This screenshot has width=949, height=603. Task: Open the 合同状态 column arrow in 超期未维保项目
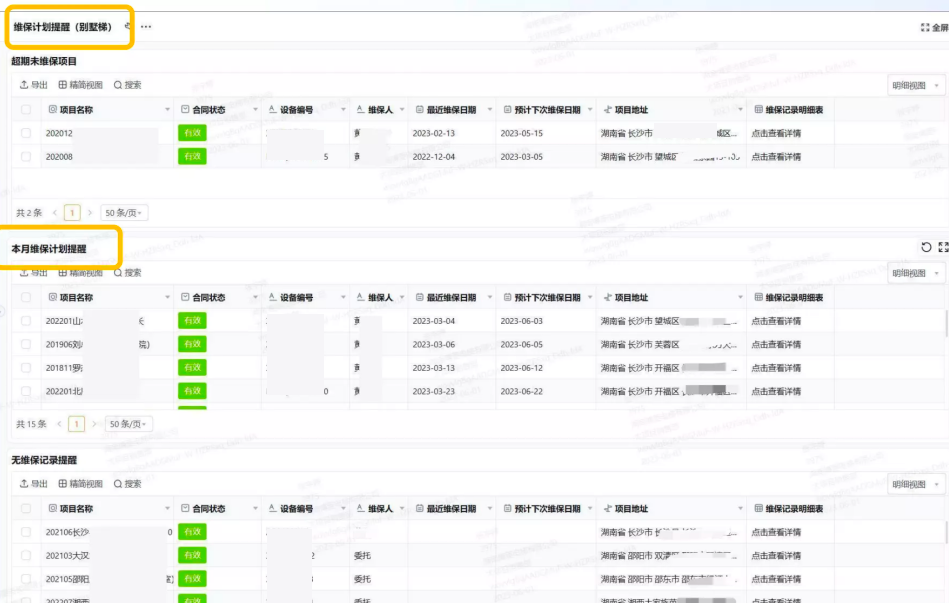255,110
